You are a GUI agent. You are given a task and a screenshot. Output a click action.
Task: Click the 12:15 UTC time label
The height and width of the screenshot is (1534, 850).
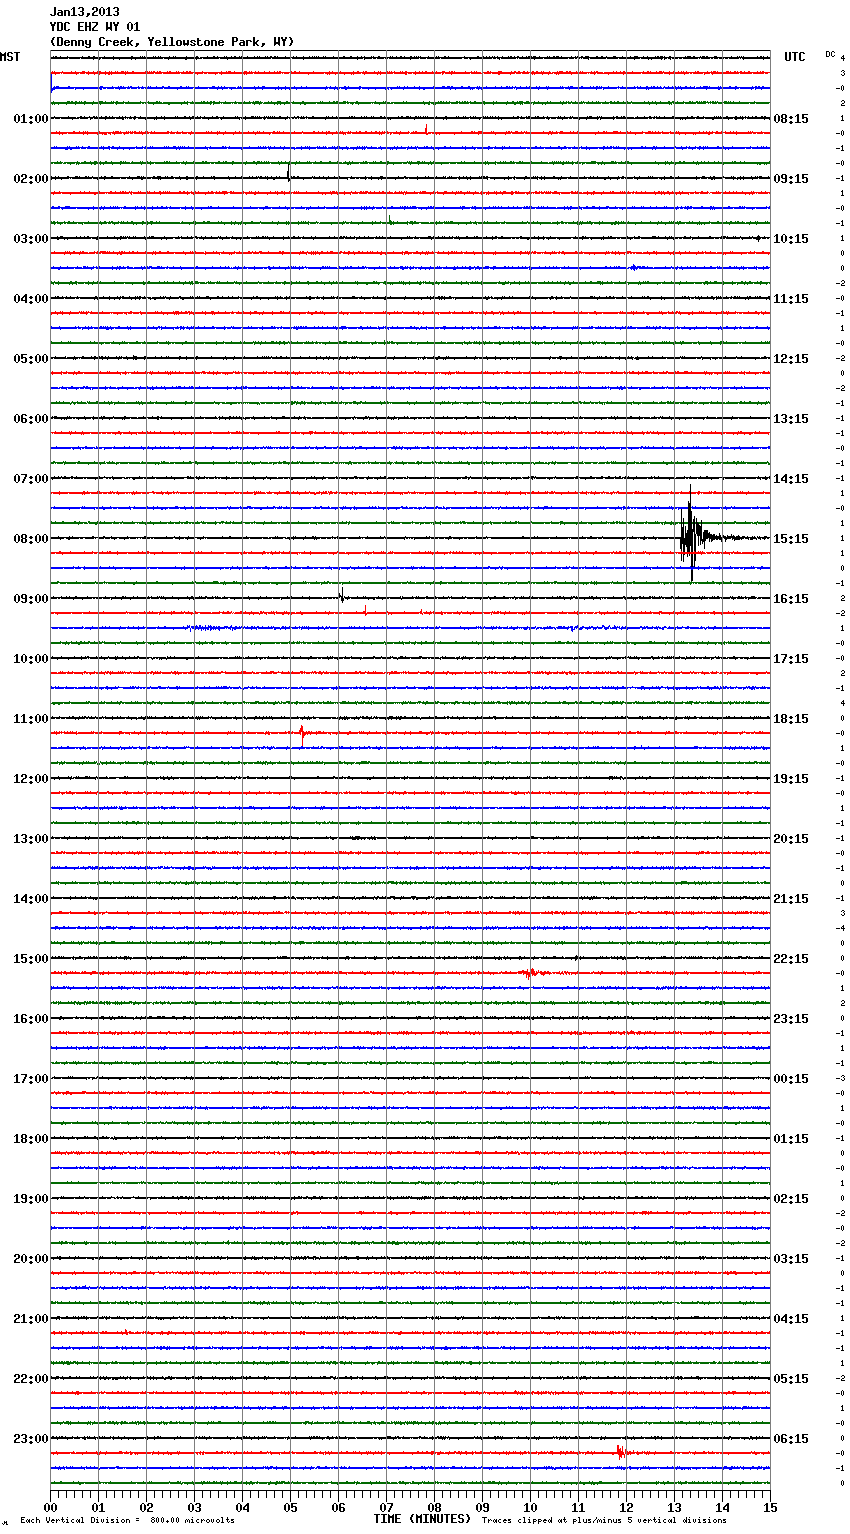point(791,359)
